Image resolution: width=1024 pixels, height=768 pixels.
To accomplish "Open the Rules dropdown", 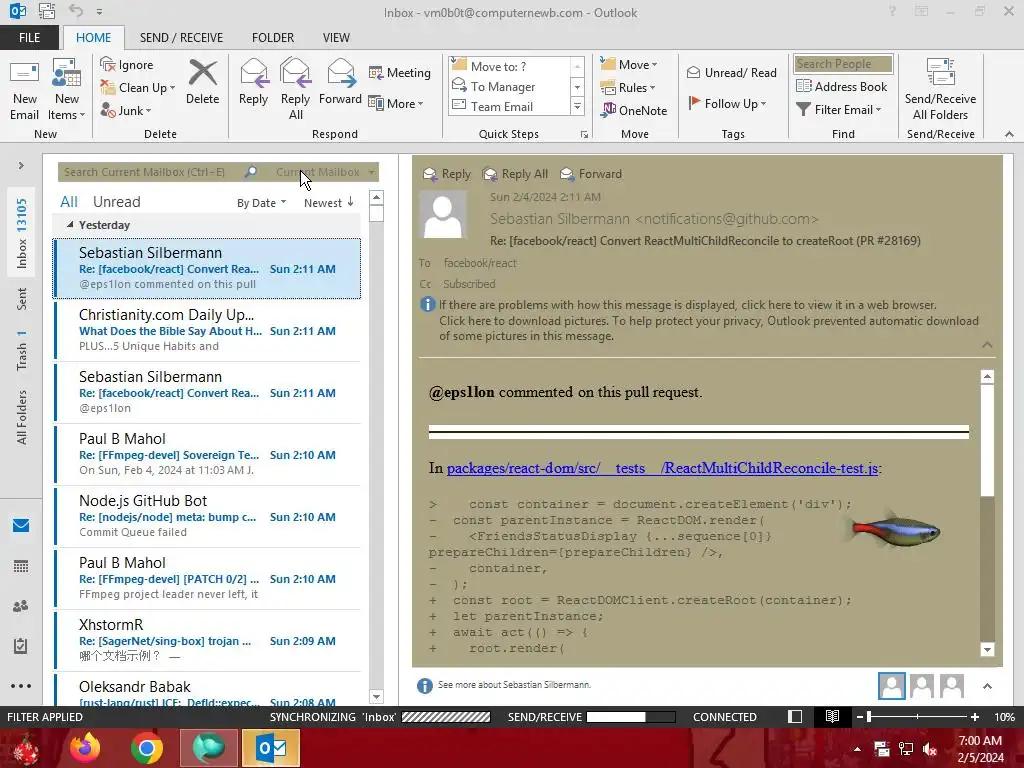I will pos(628,88).
